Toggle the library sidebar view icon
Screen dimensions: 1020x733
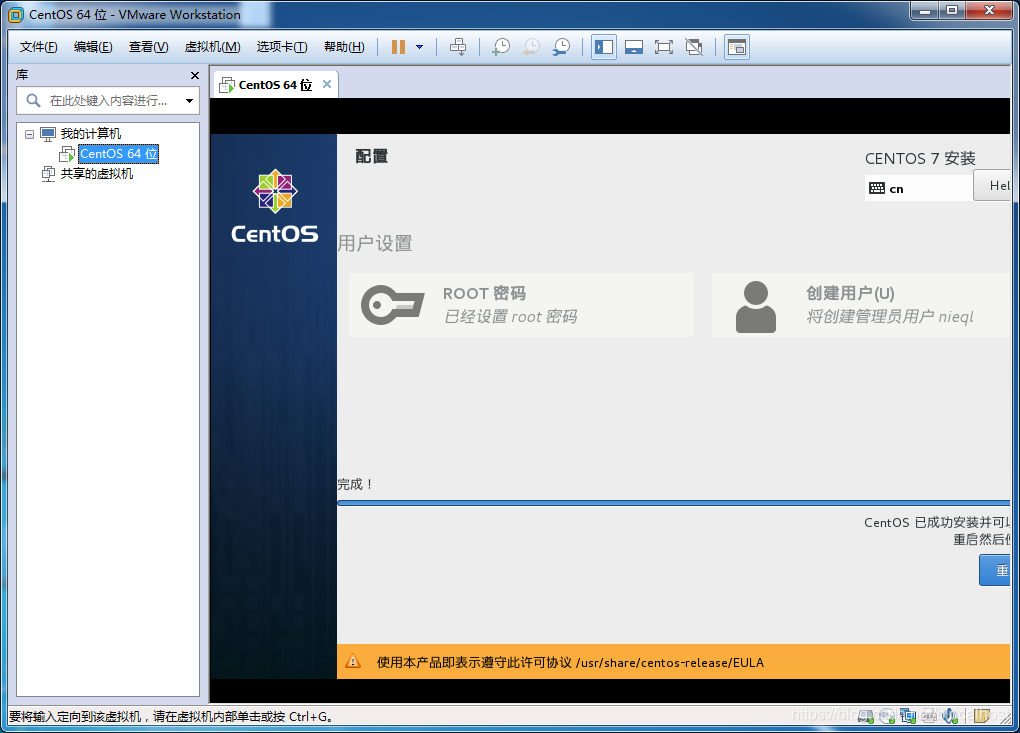coord(604,47)
